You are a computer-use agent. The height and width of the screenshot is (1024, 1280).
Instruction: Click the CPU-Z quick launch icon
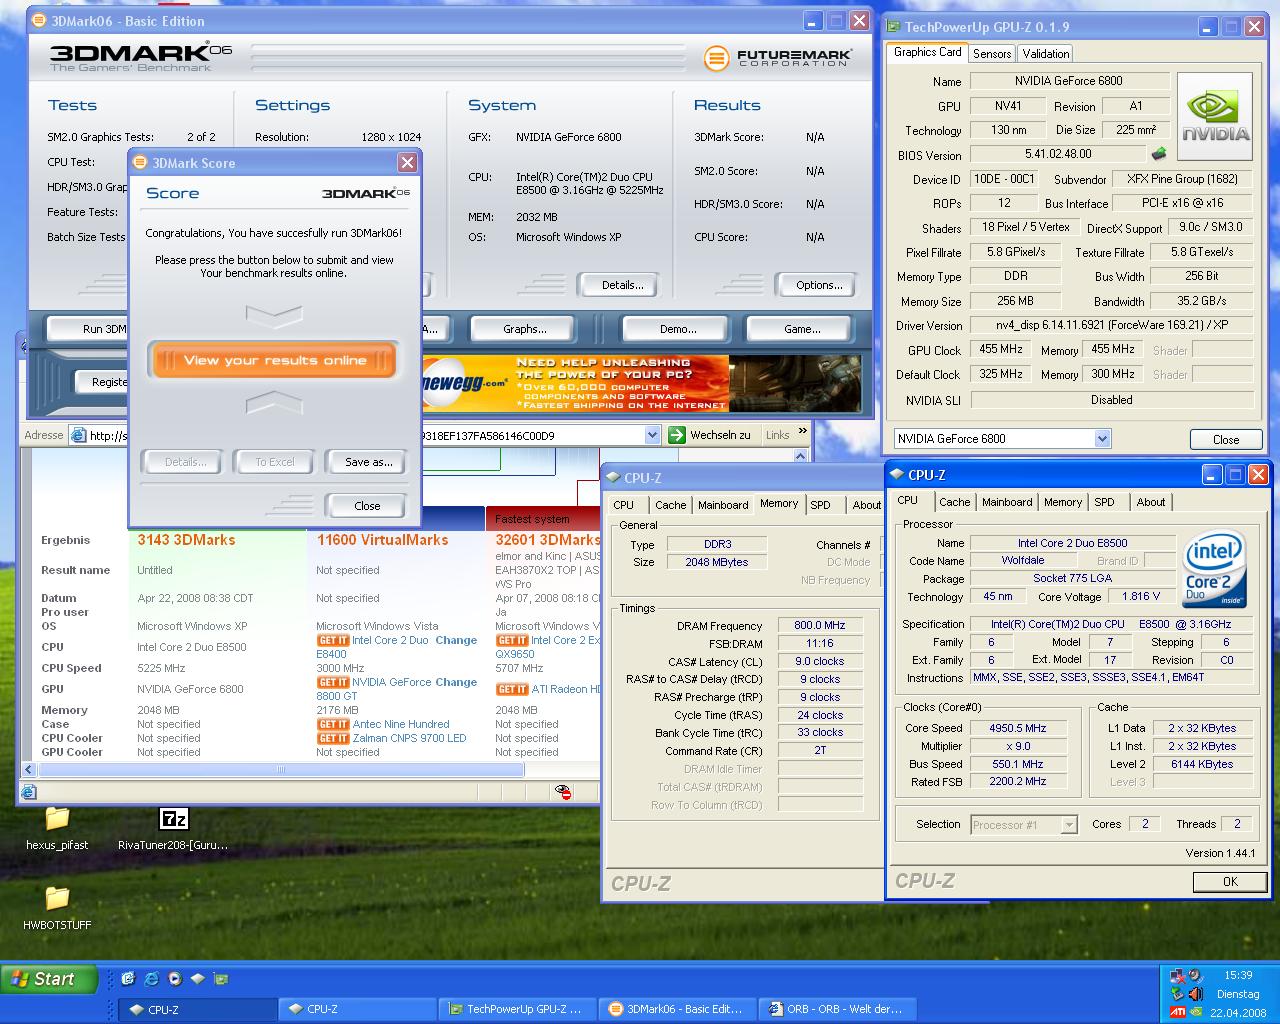(198, 979)
